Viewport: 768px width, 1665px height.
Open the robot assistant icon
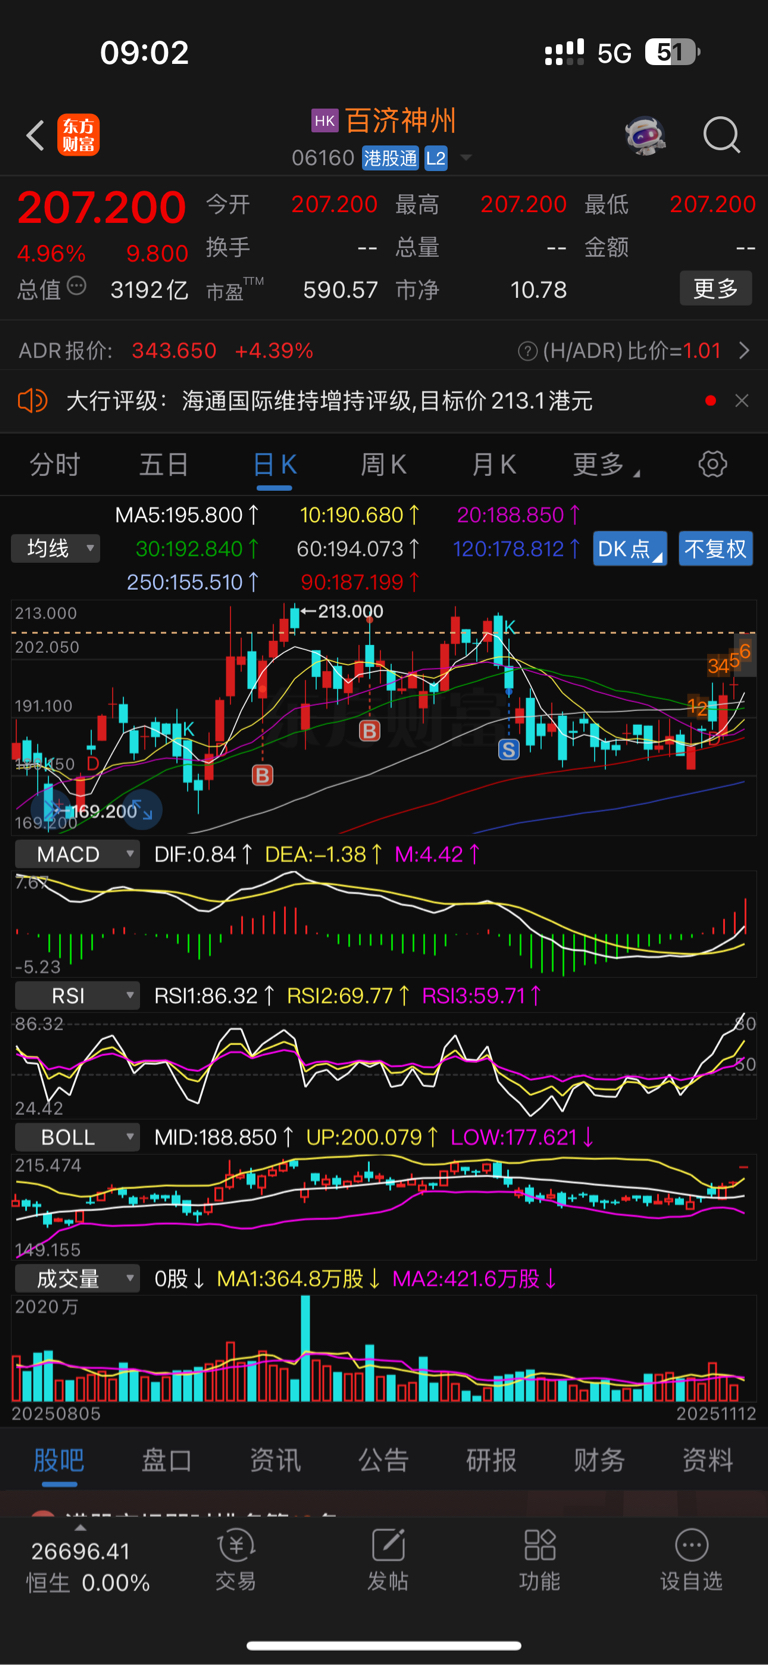click(x=646, y=135)
